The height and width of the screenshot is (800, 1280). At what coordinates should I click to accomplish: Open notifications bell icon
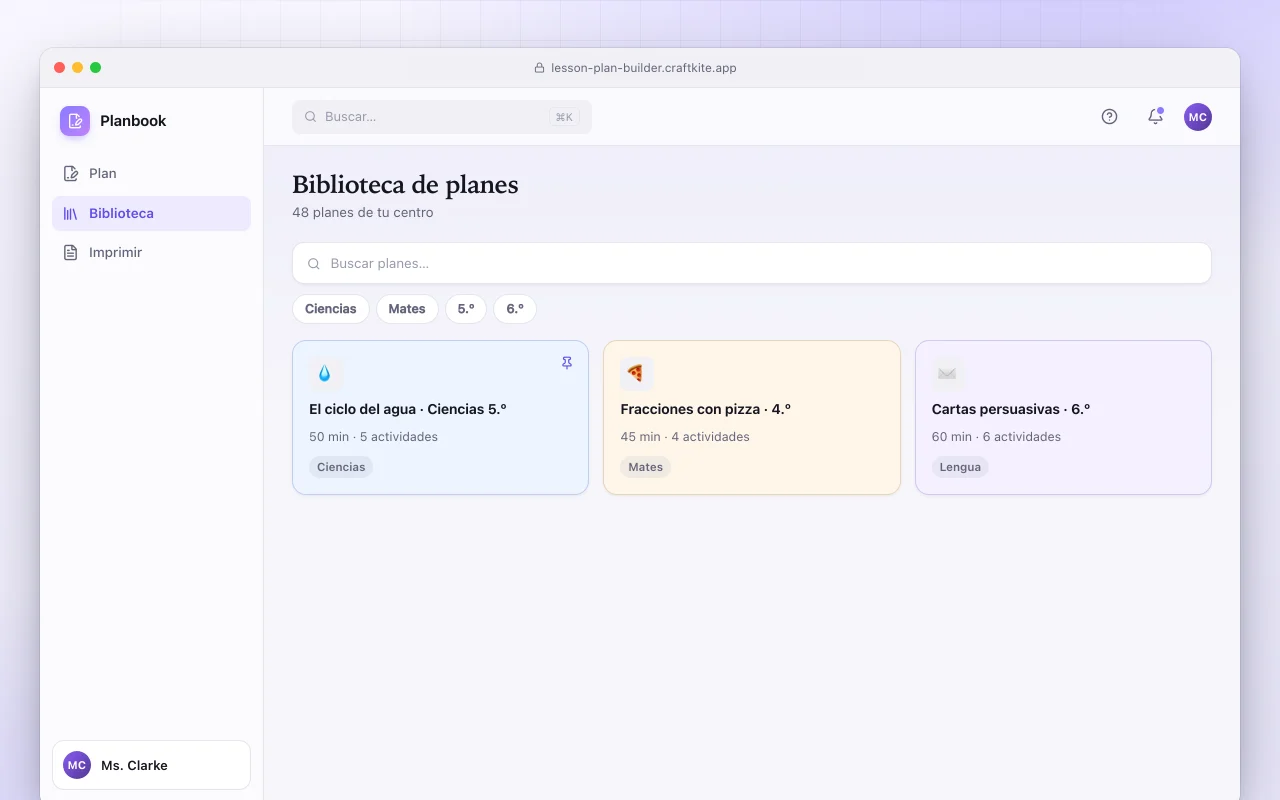1155,117
